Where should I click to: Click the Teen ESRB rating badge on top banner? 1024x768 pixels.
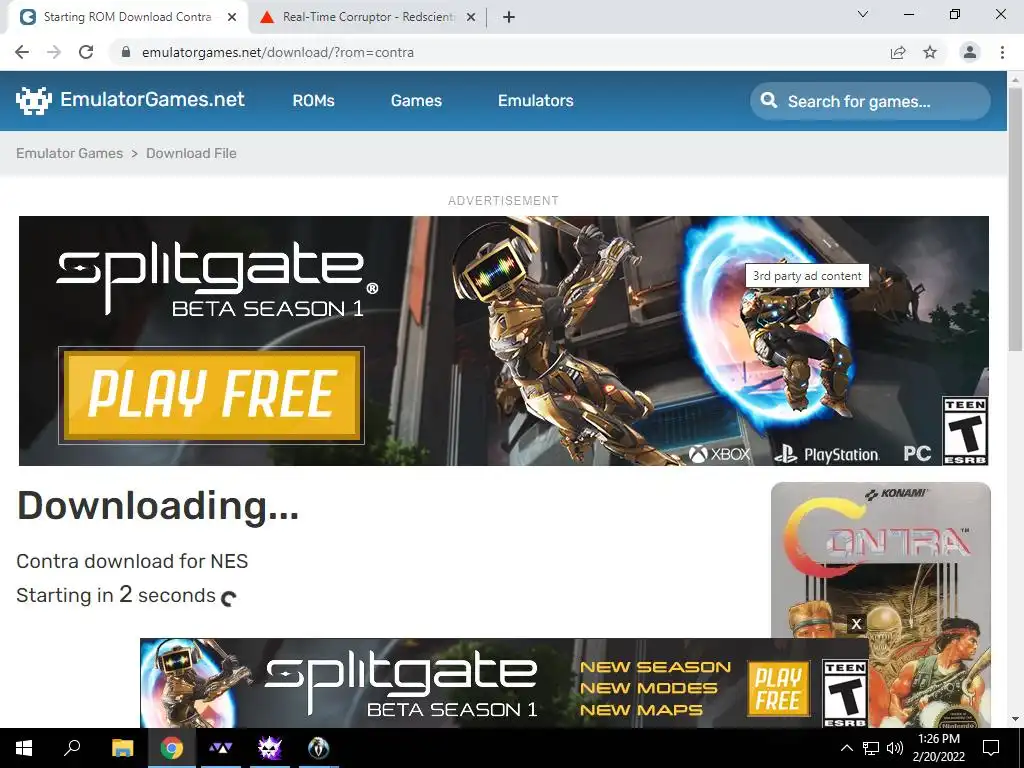click(x=965, y=430)
